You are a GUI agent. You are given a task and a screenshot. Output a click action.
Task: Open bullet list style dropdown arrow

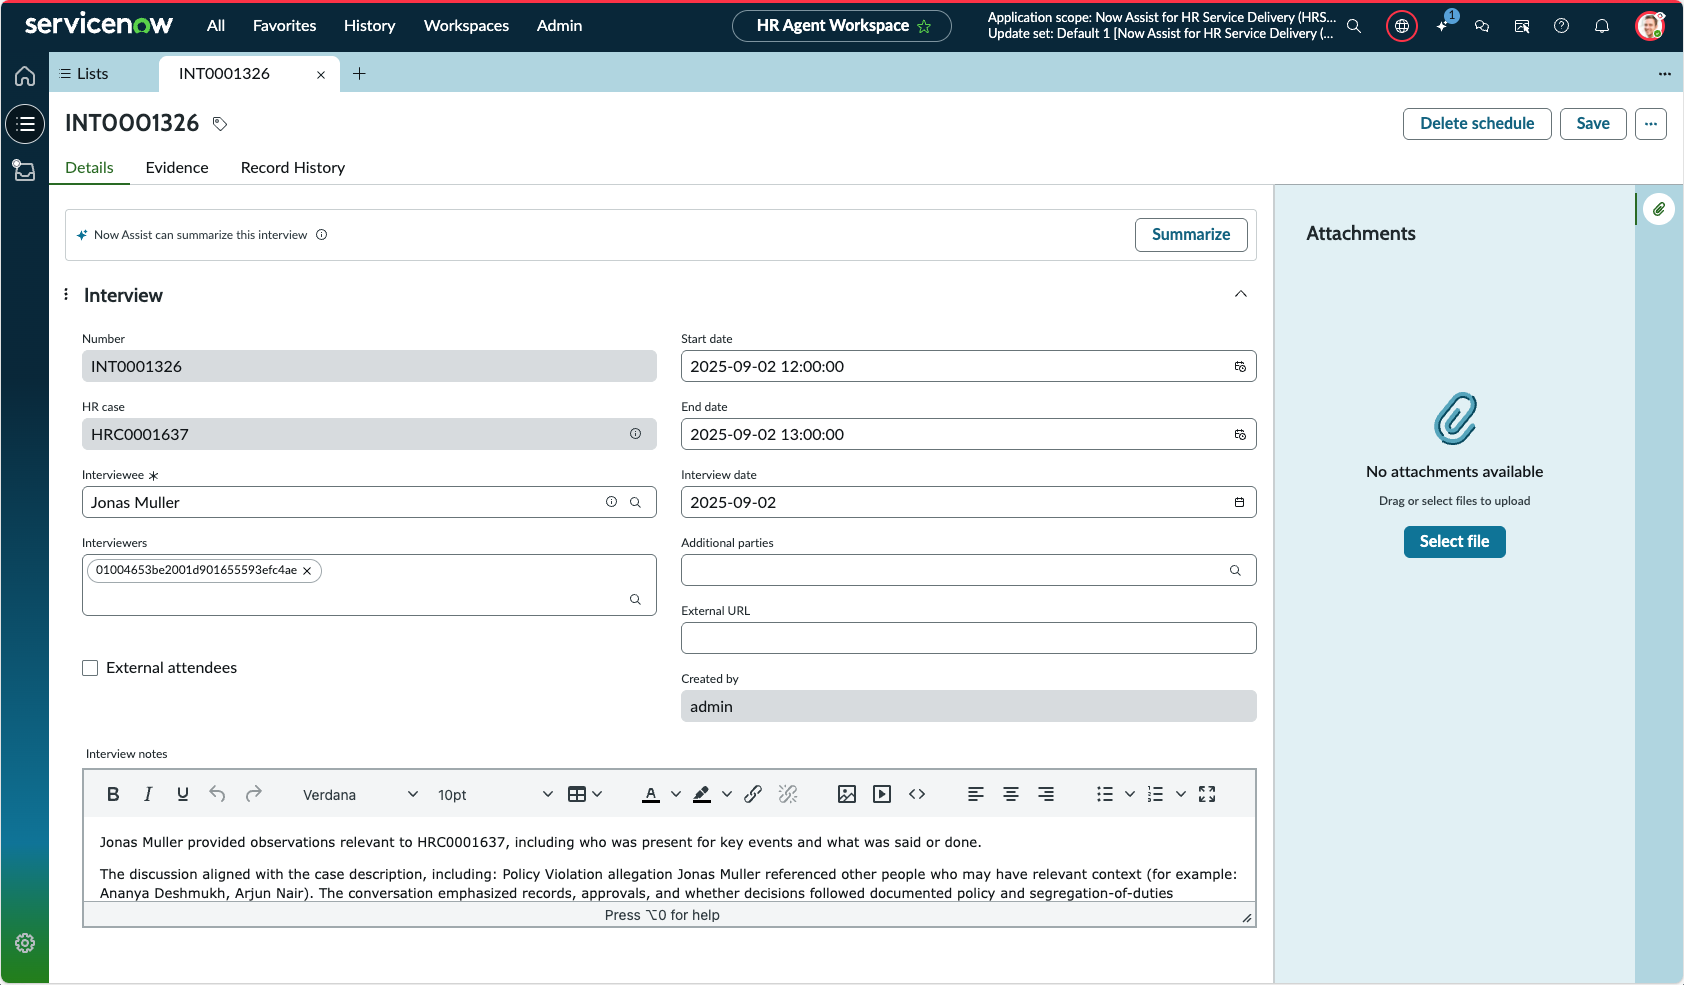coord(1130,794)
